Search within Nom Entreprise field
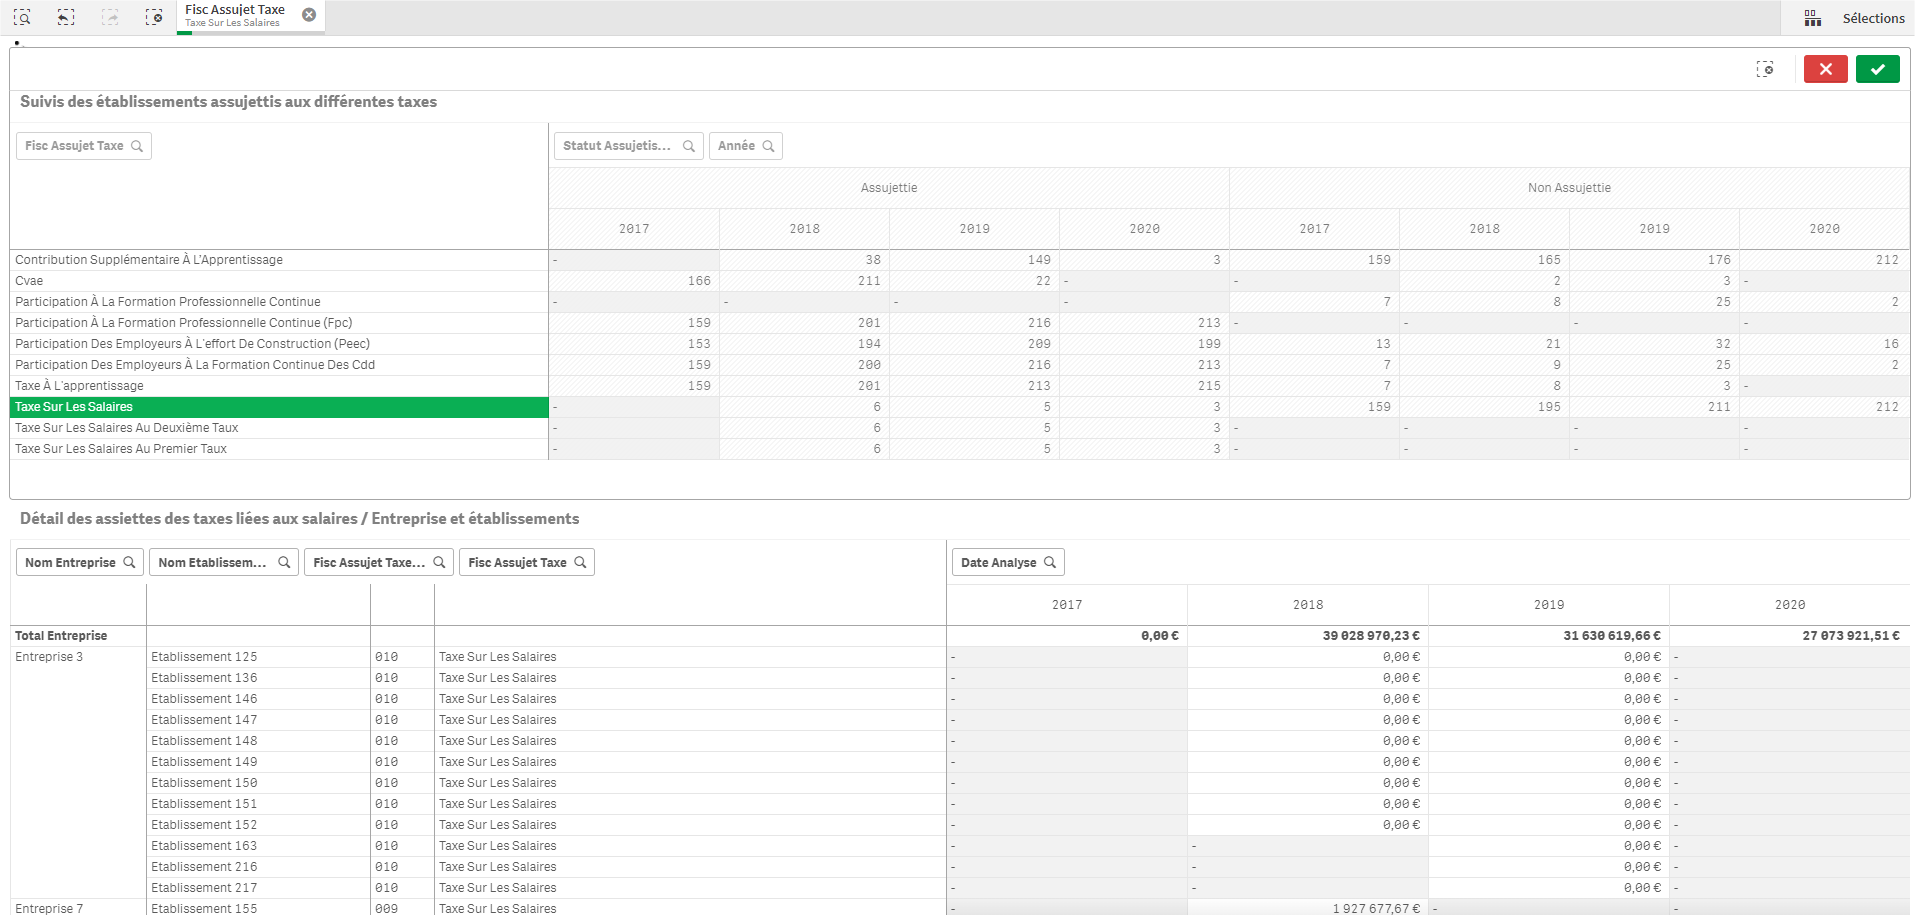Viewport: 1915px width, 921px height. pos(80,563)
